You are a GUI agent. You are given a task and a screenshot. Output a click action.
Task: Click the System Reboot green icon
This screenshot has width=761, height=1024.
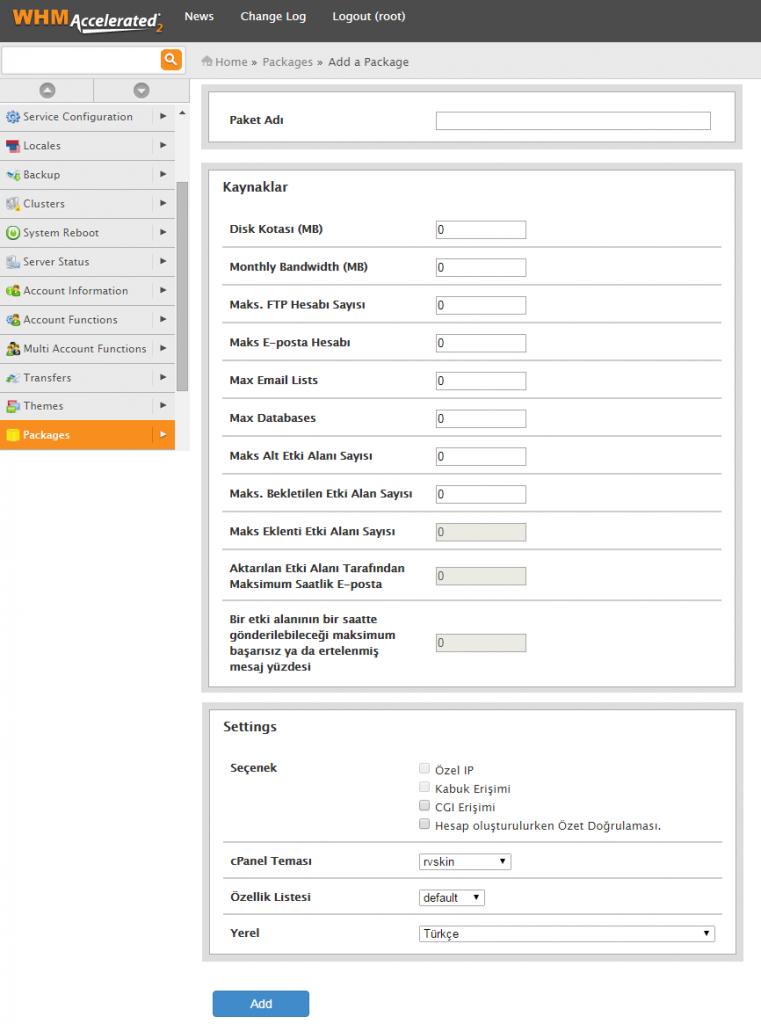click(13, 233)
